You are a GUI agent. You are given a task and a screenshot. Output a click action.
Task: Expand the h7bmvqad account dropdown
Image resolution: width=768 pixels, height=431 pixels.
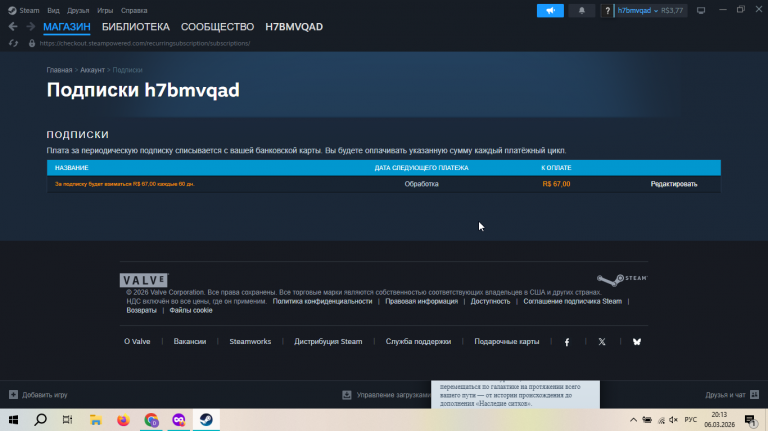coord(638,10)
